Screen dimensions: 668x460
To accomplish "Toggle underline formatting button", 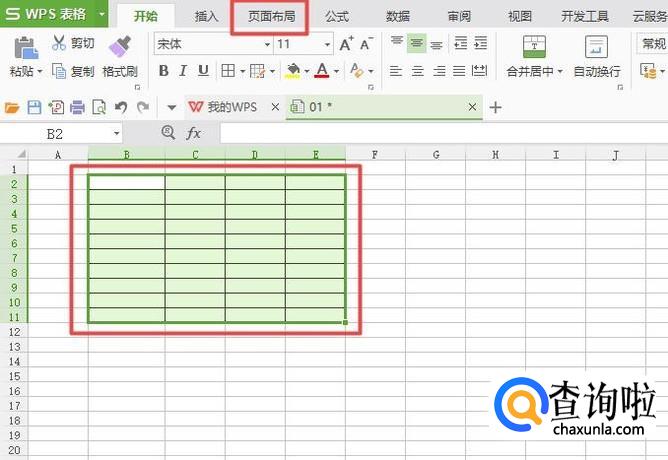I will pyautogui.click(x=204, y=71).
